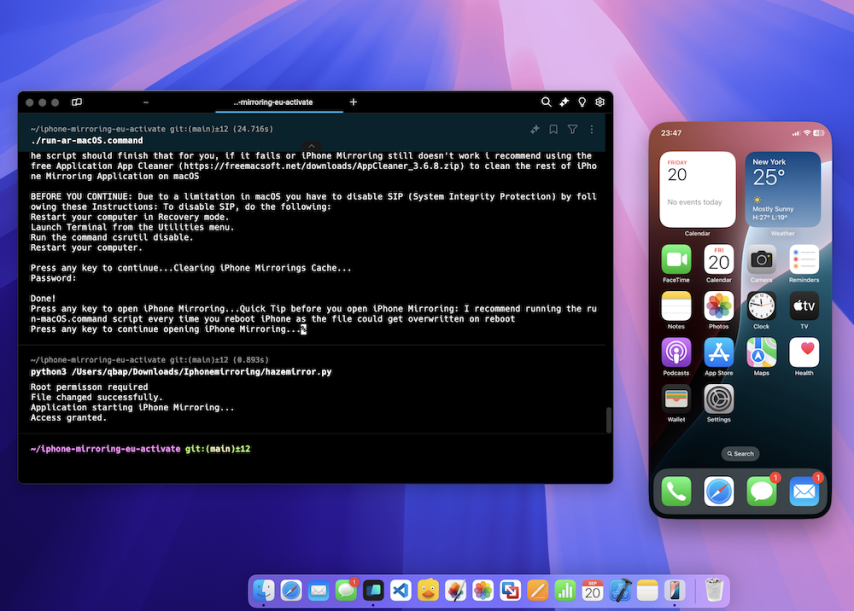The height and width of the screenshot is (611, 854).
Task: Launch Pixelmator Pro from the Dock
Action: tap(455, 590)
